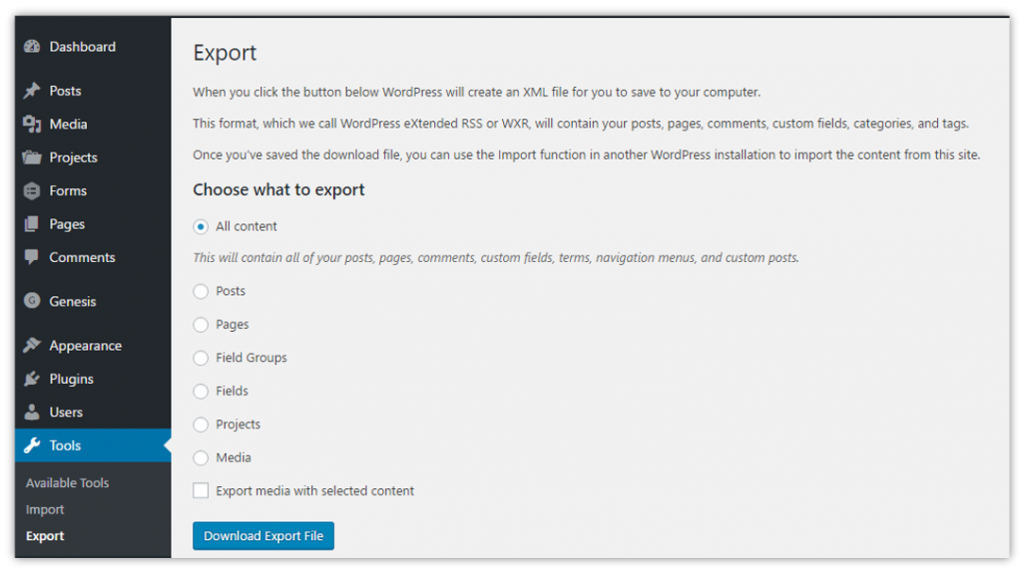The height and width of the screenshot is (575, 1024).
Task: Click the Genesis logo icon
Action: coord(31,301)
